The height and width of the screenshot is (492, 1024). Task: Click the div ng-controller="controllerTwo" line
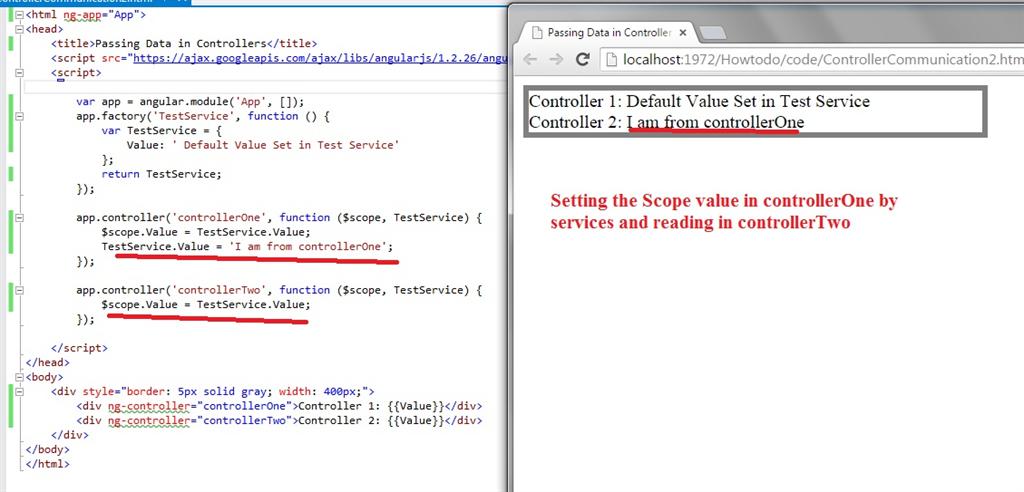(279, 420)
